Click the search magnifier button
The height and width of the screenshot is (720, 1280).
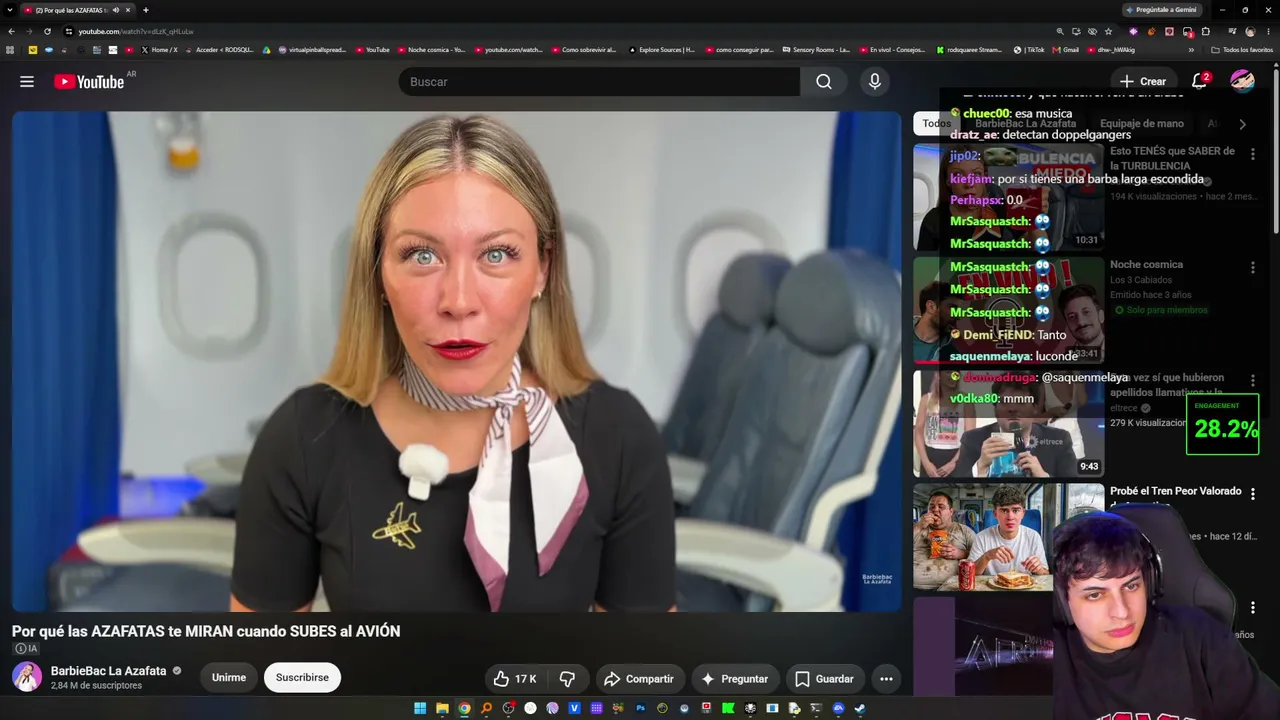click(x=823, y=82)
